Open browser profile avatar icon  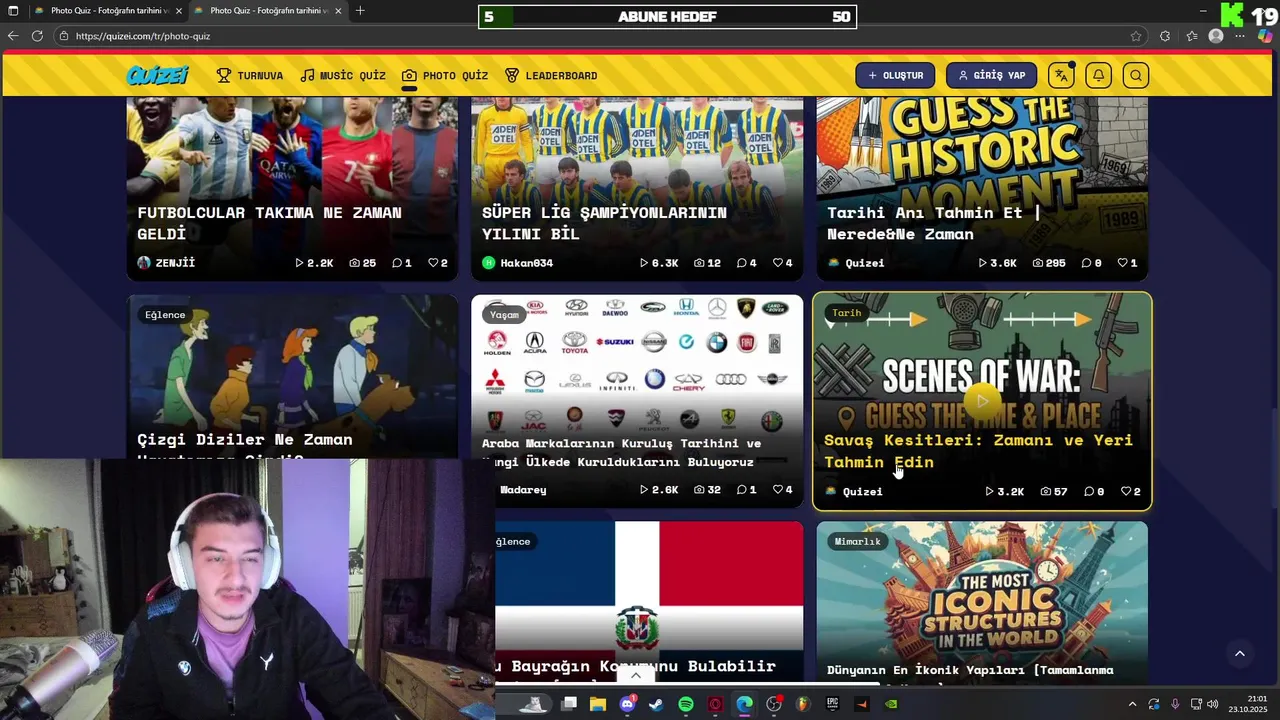click(x=1216, y=36)
